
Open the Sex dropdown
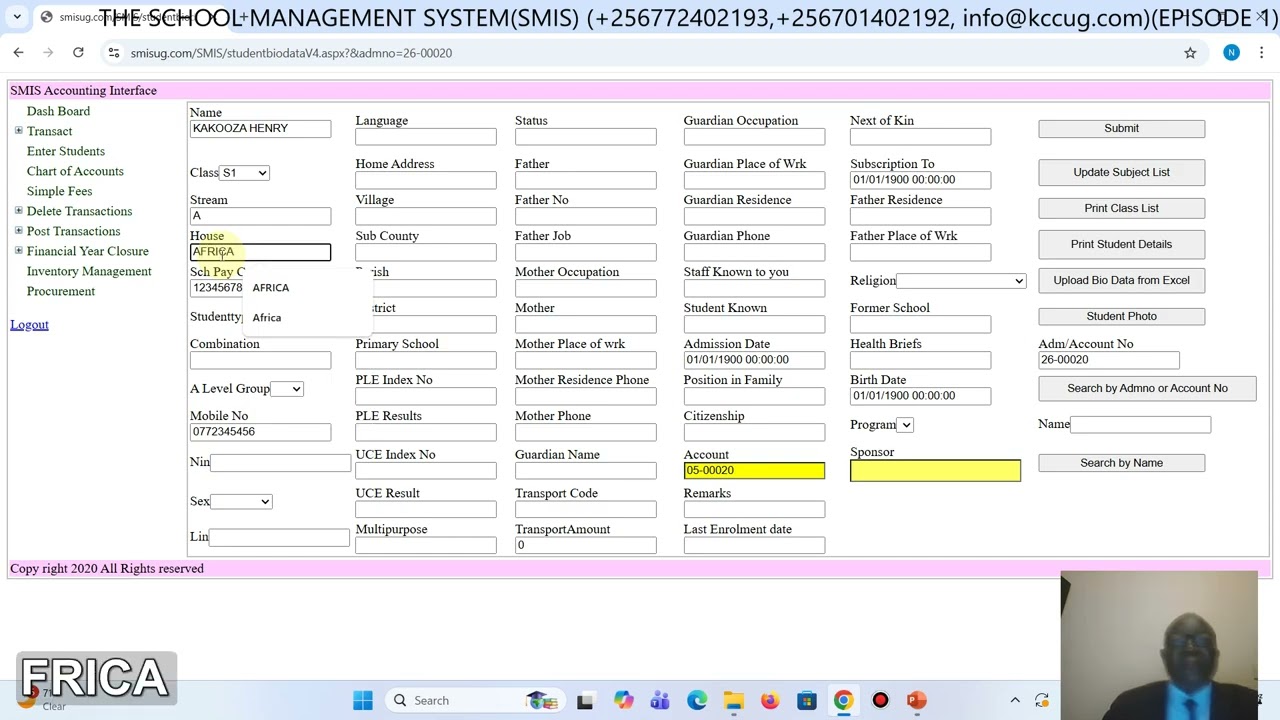click(x=242, y=502)
